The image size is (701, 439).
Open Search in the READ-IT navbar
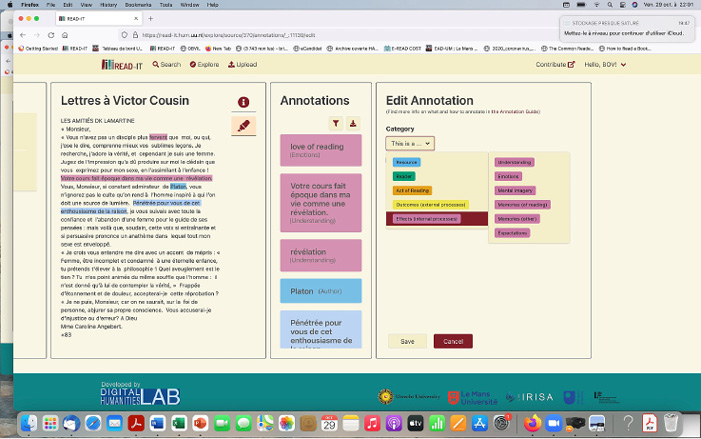click(167, 64)
